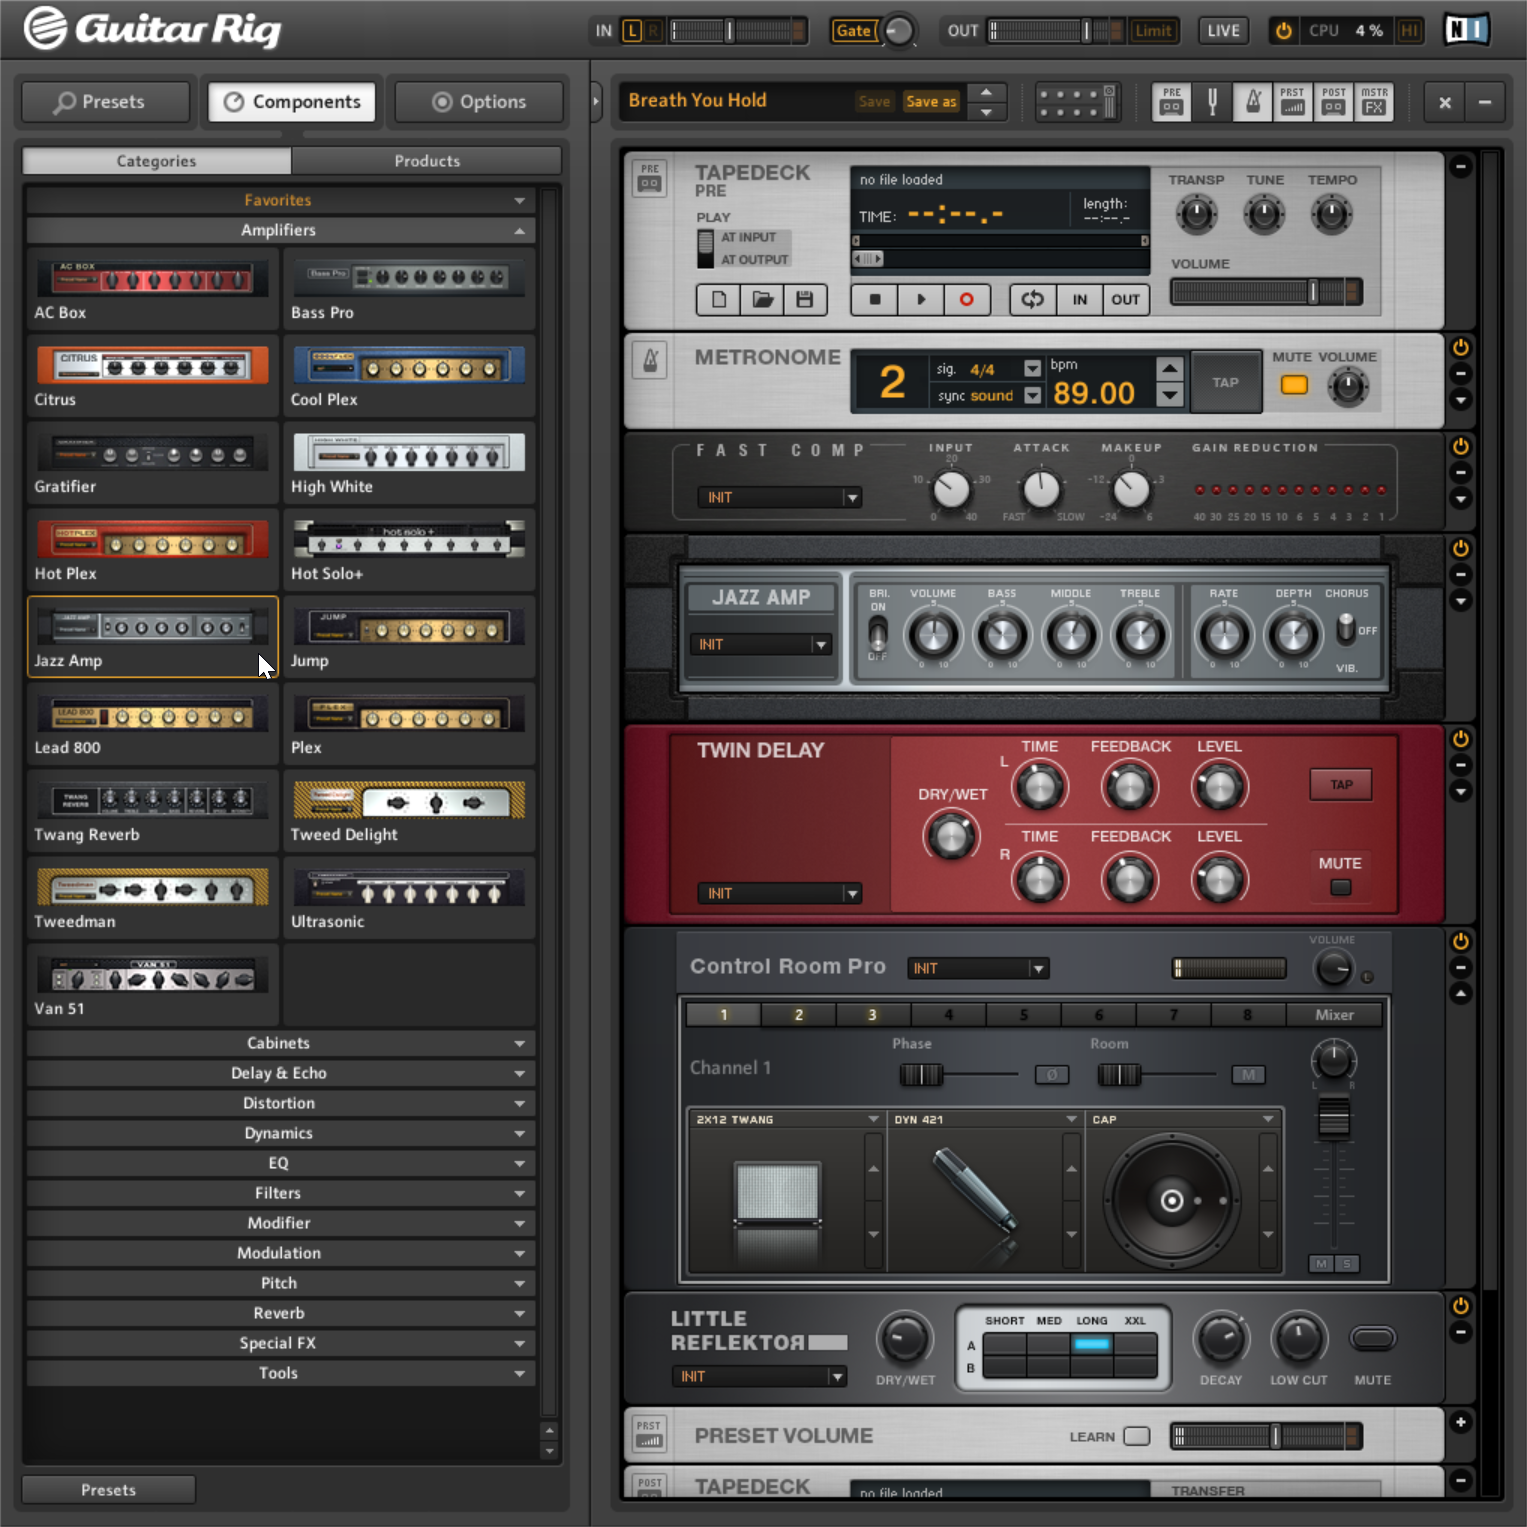This screenshot has width=1527, height=1527.
Task: Toggle metronome mute button
Action: point(1294,385)
